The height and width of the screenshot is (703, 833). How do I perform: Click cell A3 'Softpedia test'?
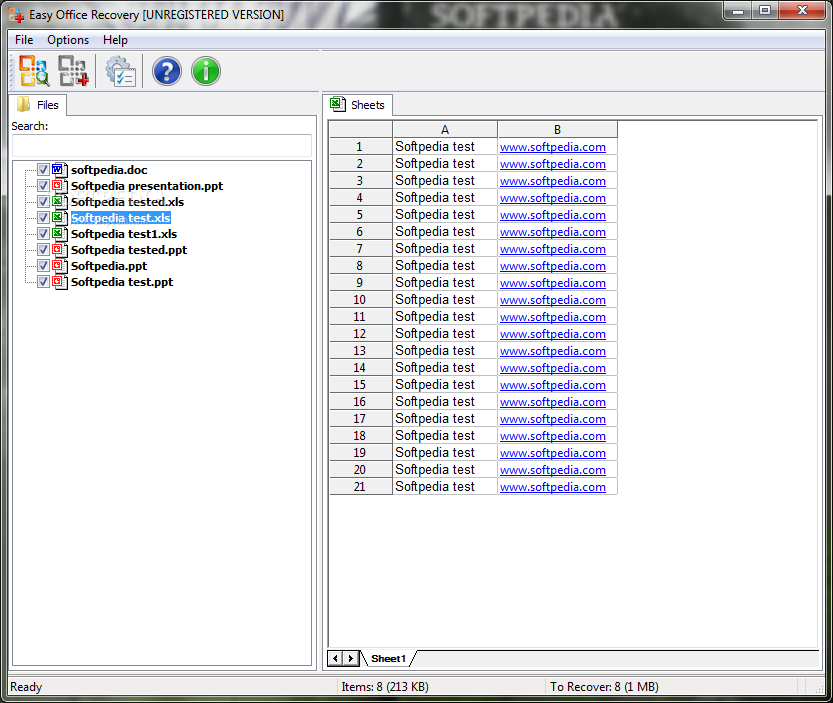coord(445,181)
